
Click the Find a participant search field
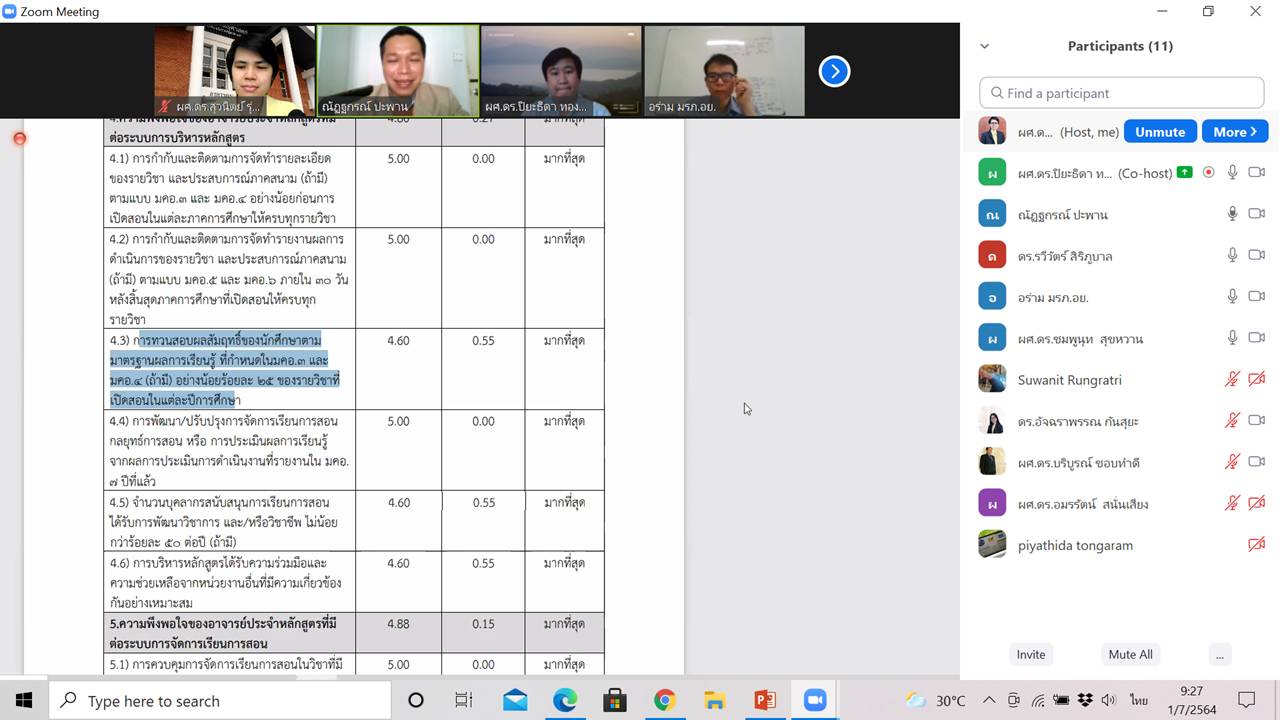[x=1122, y=93]
